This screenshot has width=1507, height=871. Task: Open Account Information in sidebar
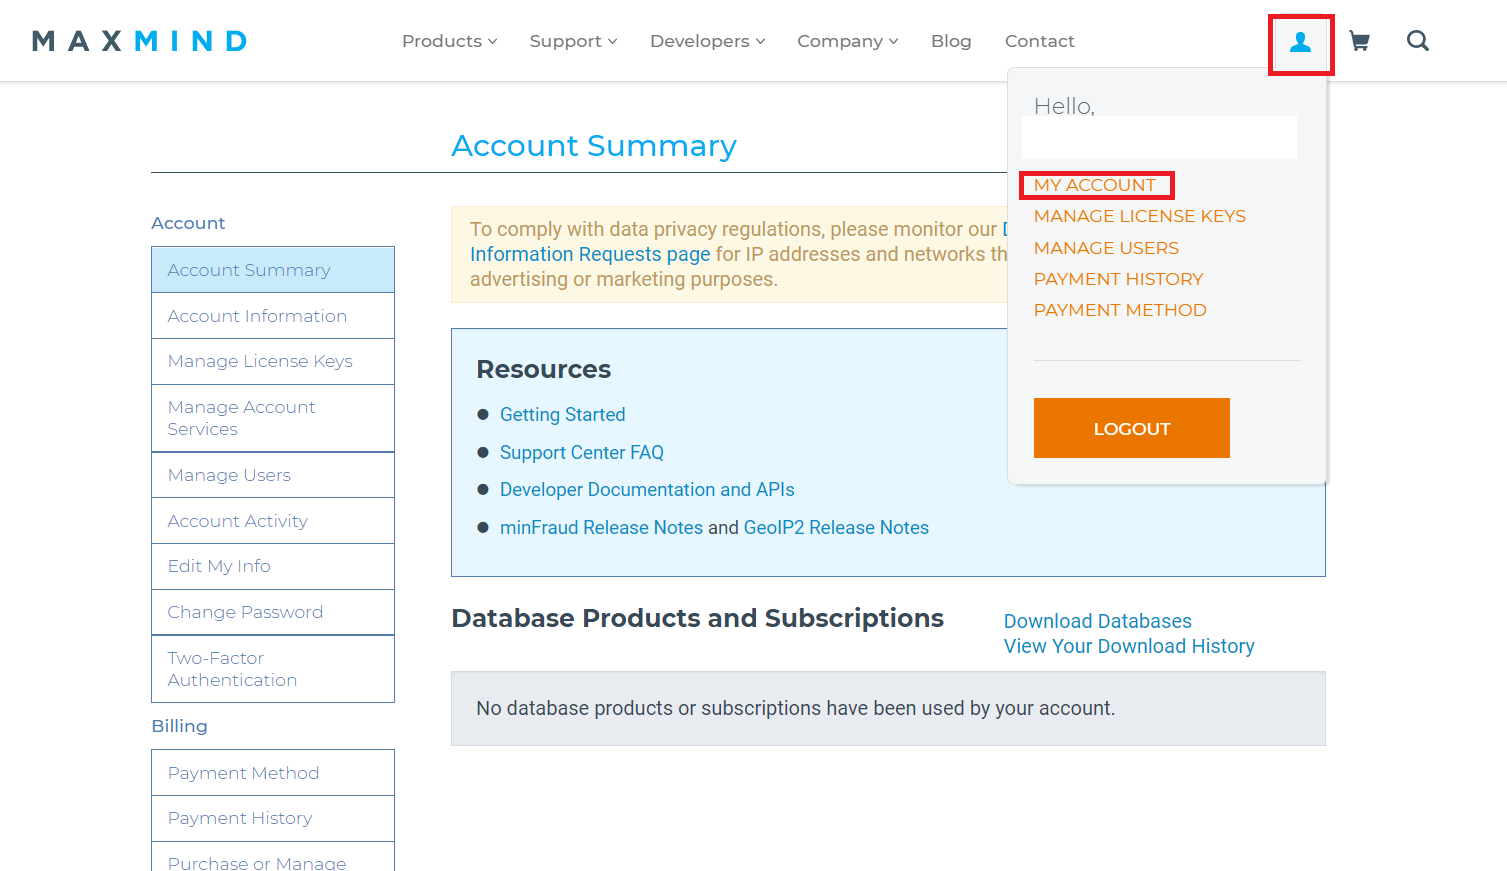[273, 316]
